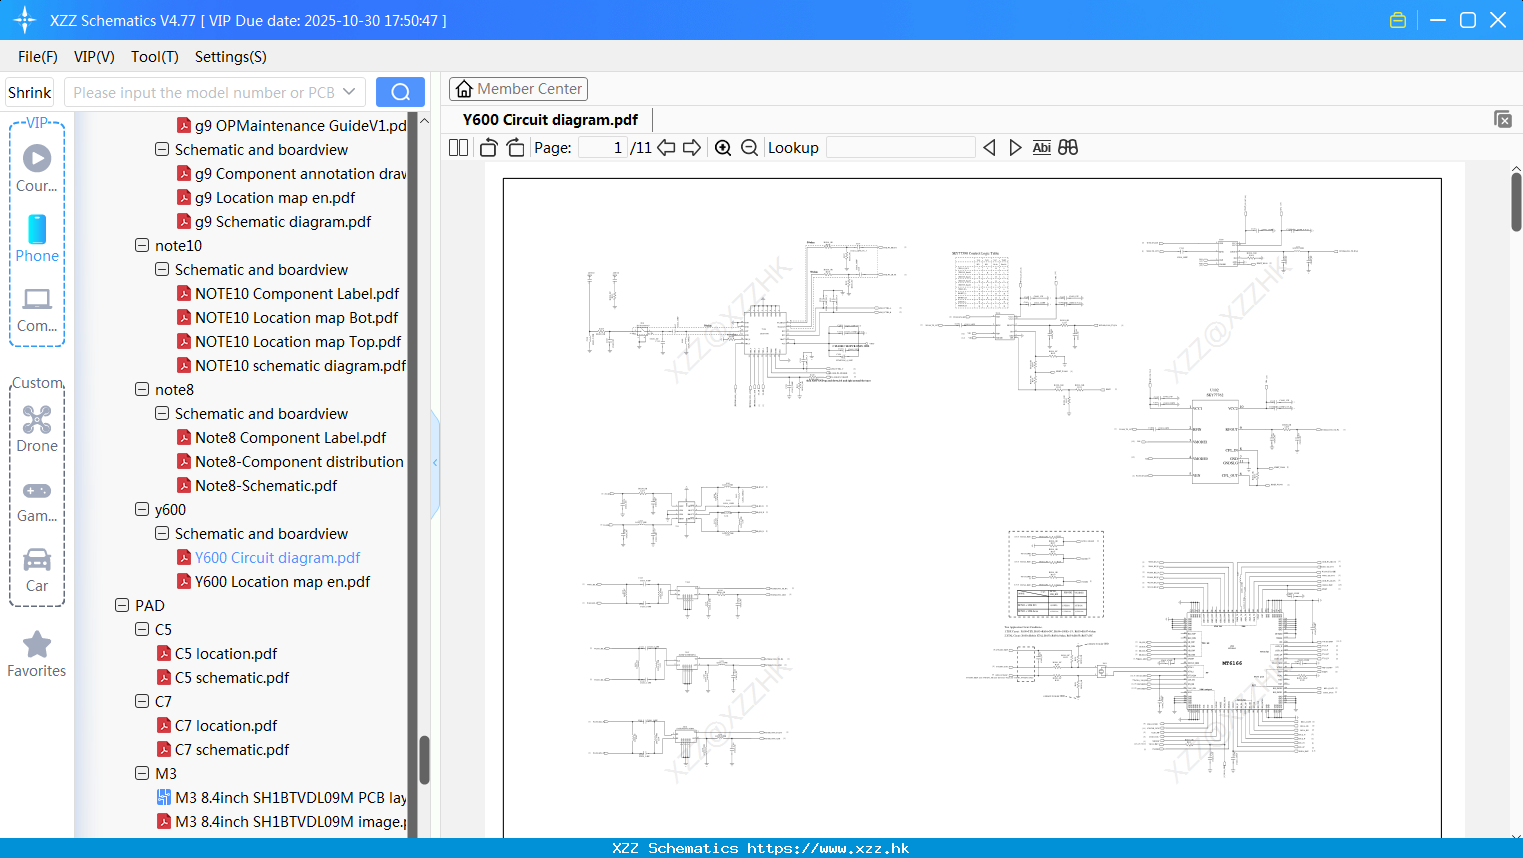Open Note8-Schematic.pdf

tap(266, 485)
